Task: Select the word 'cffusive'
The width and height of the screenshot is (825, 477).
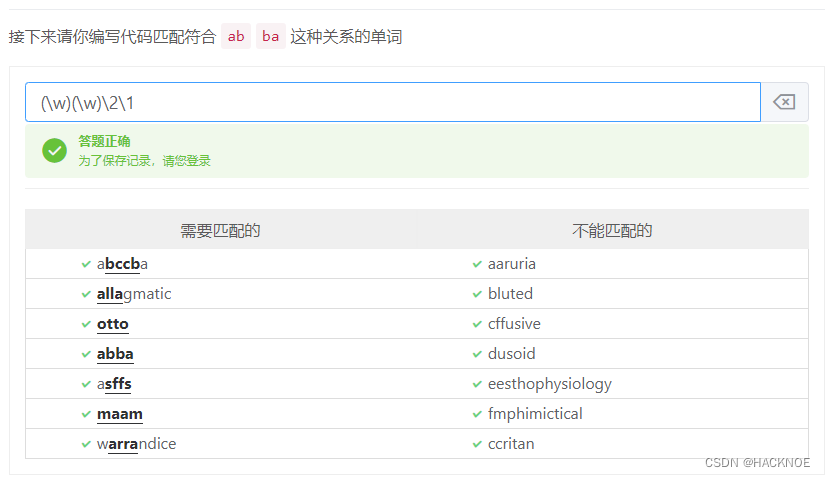Action: [x=514, y=324]
